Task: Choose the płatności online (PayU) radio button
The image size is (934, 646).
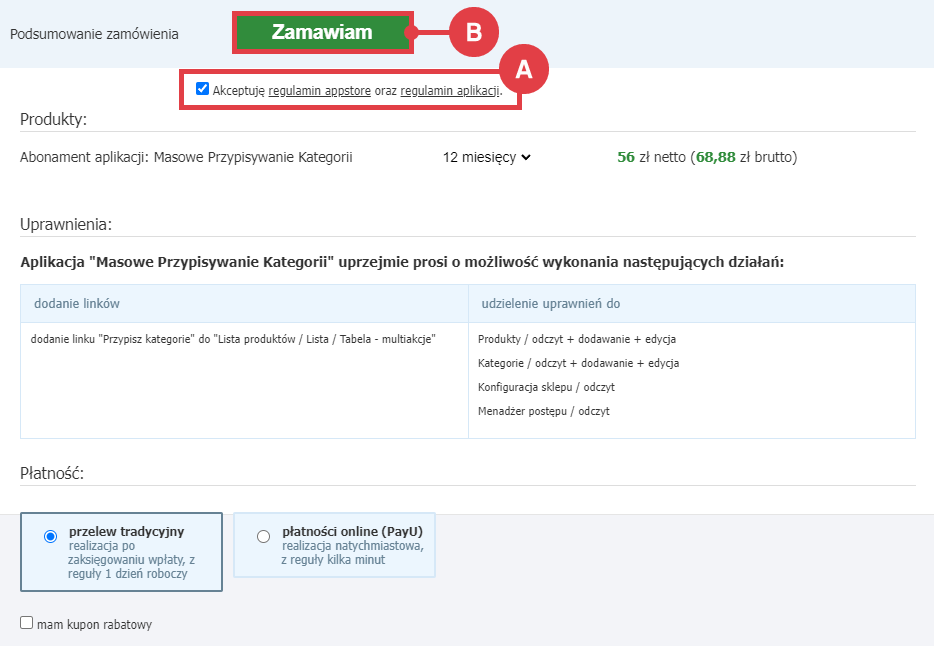Action: coord(264,537)
